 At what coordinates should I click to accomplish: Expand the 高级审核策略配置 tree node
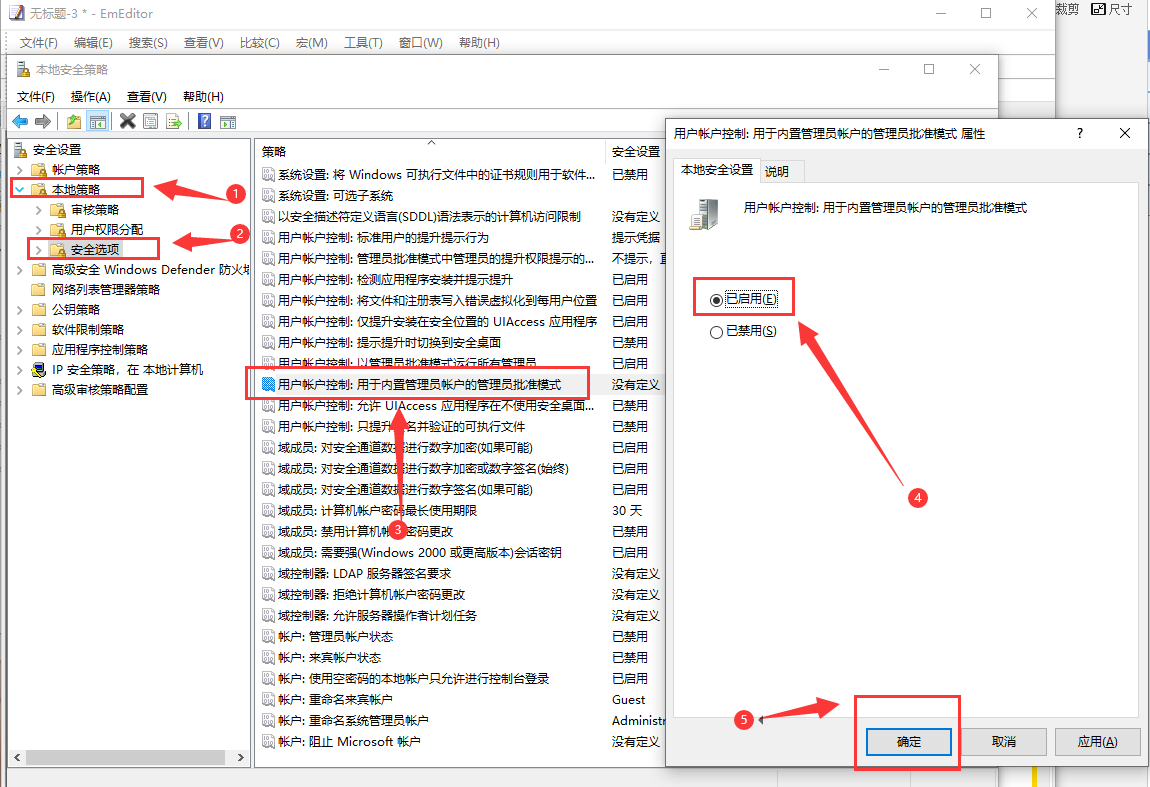click(x=20, y=390)
